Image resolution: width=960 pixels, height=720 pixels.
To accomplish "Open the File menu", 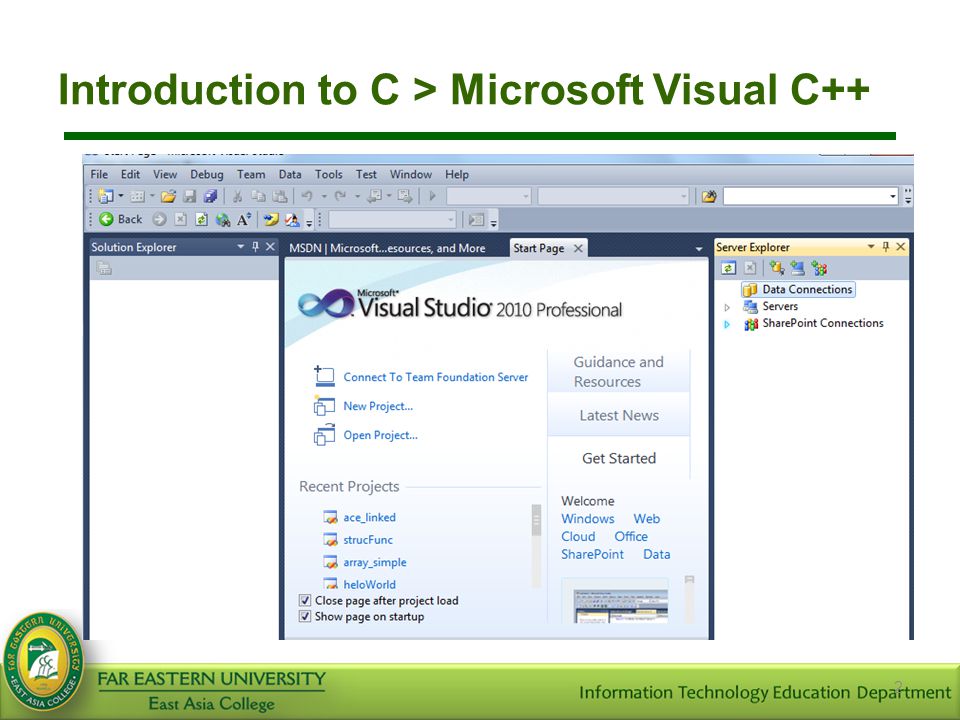I will [x=99, y=174].
